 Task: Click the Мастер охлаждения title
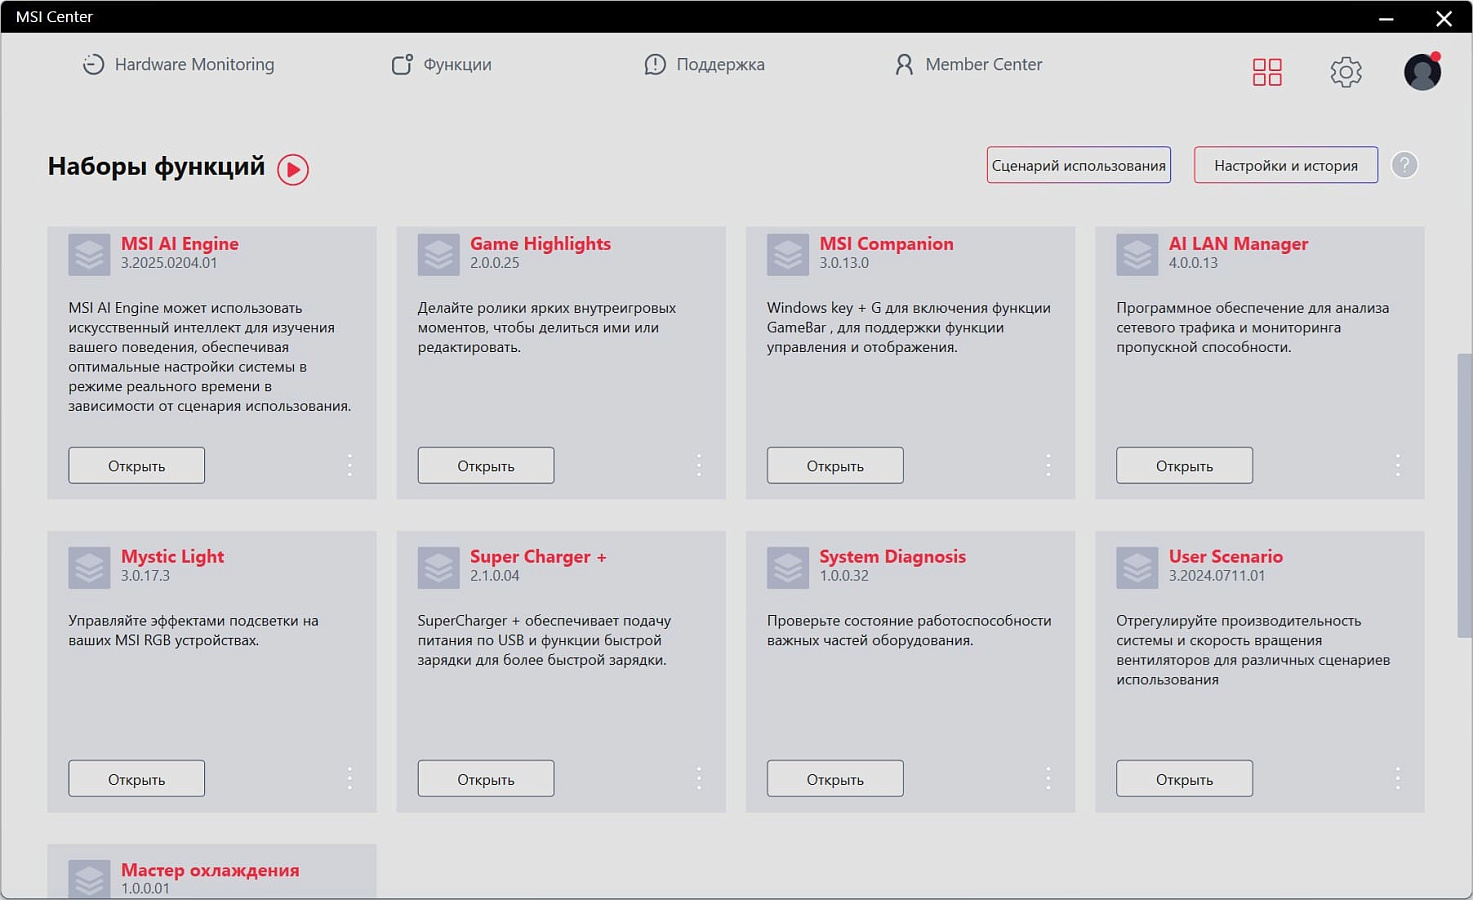pyautogui.click(x=210, y=870)
